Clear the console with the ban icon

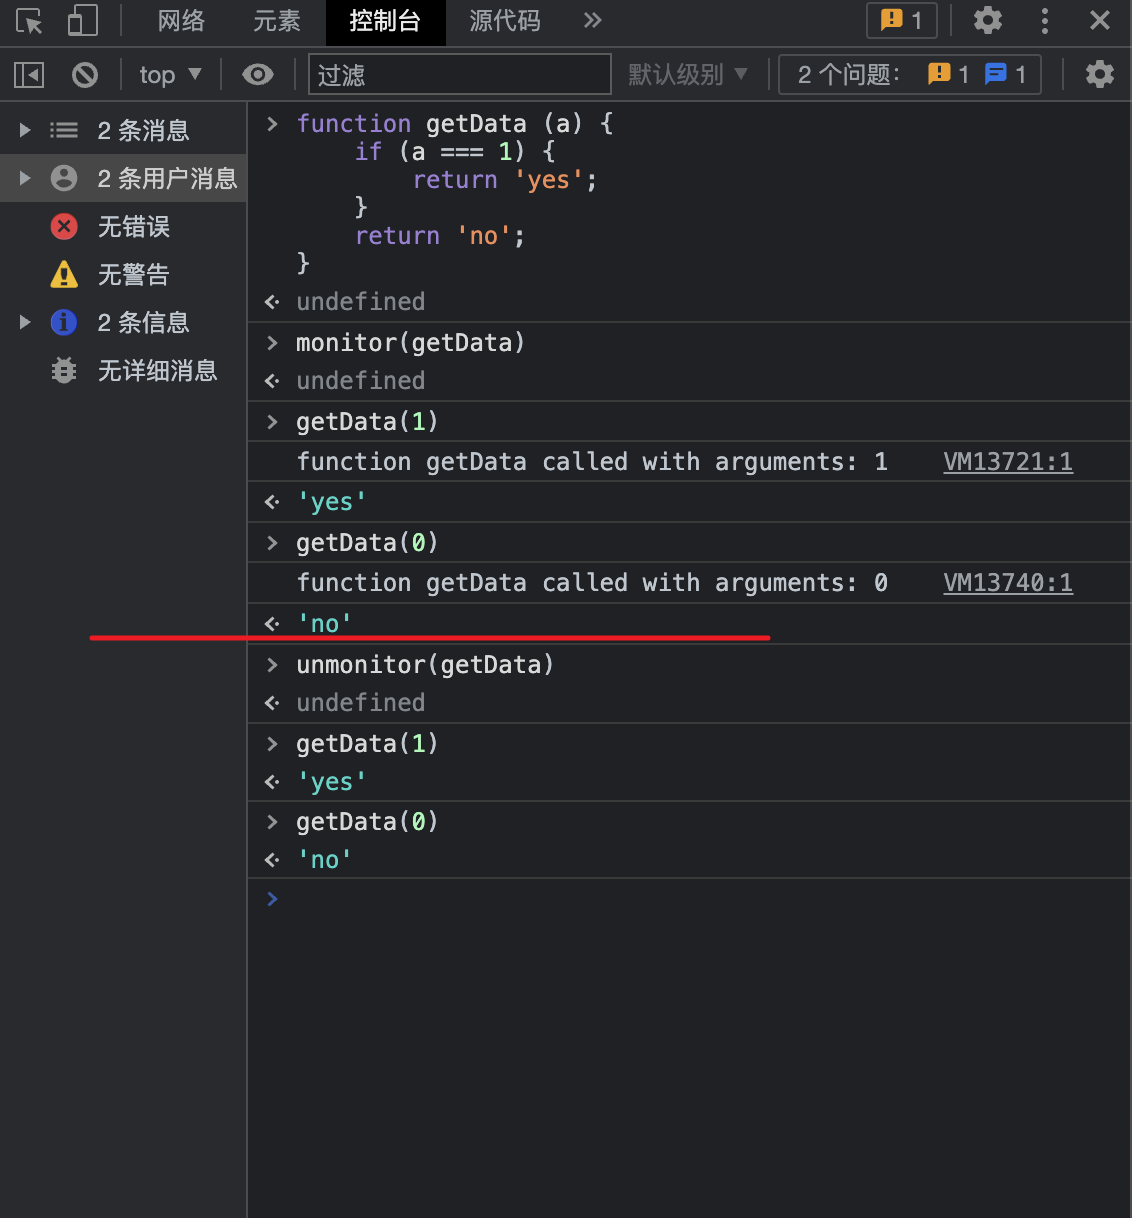pos(85,75)
